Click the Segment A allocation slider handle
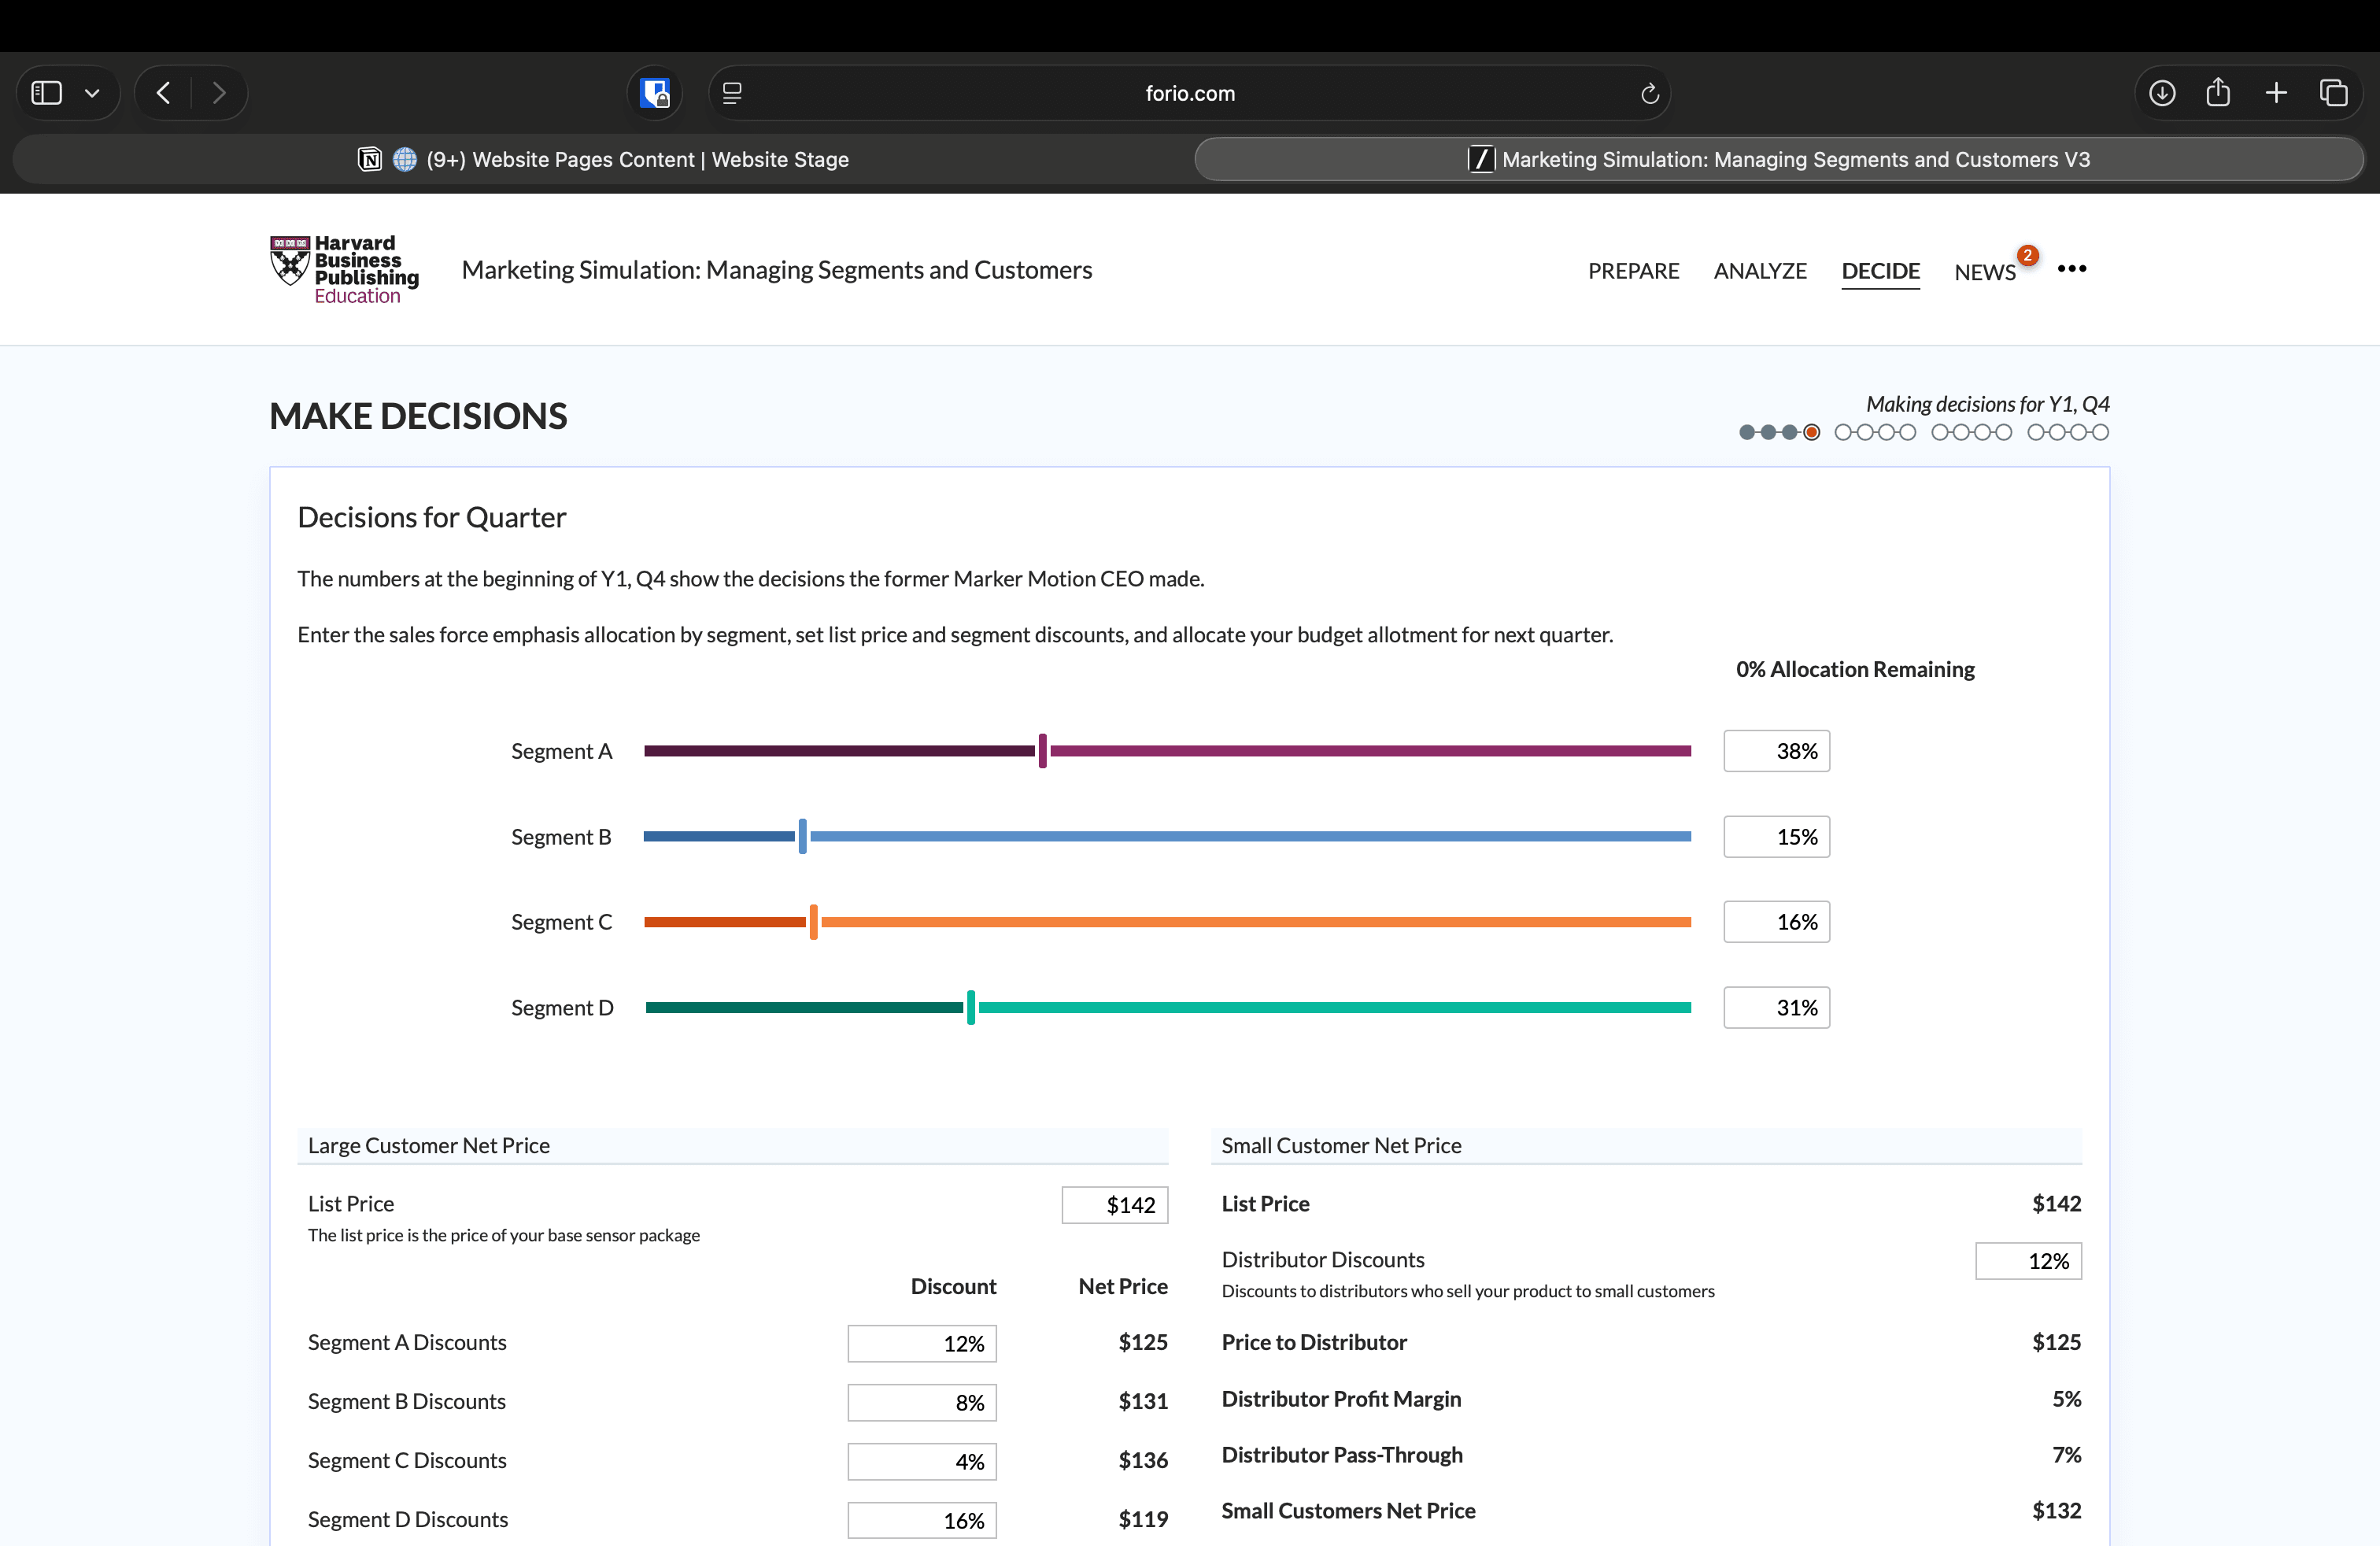The height and width of the screenshot is (1546, 2380). pos(1042,751)
